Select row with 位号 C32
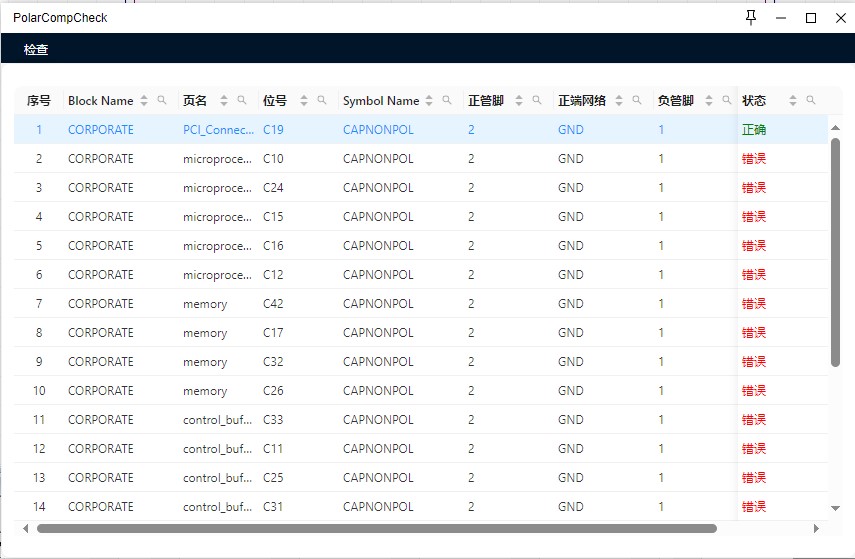The image size is (855, 559). (421, 362)
